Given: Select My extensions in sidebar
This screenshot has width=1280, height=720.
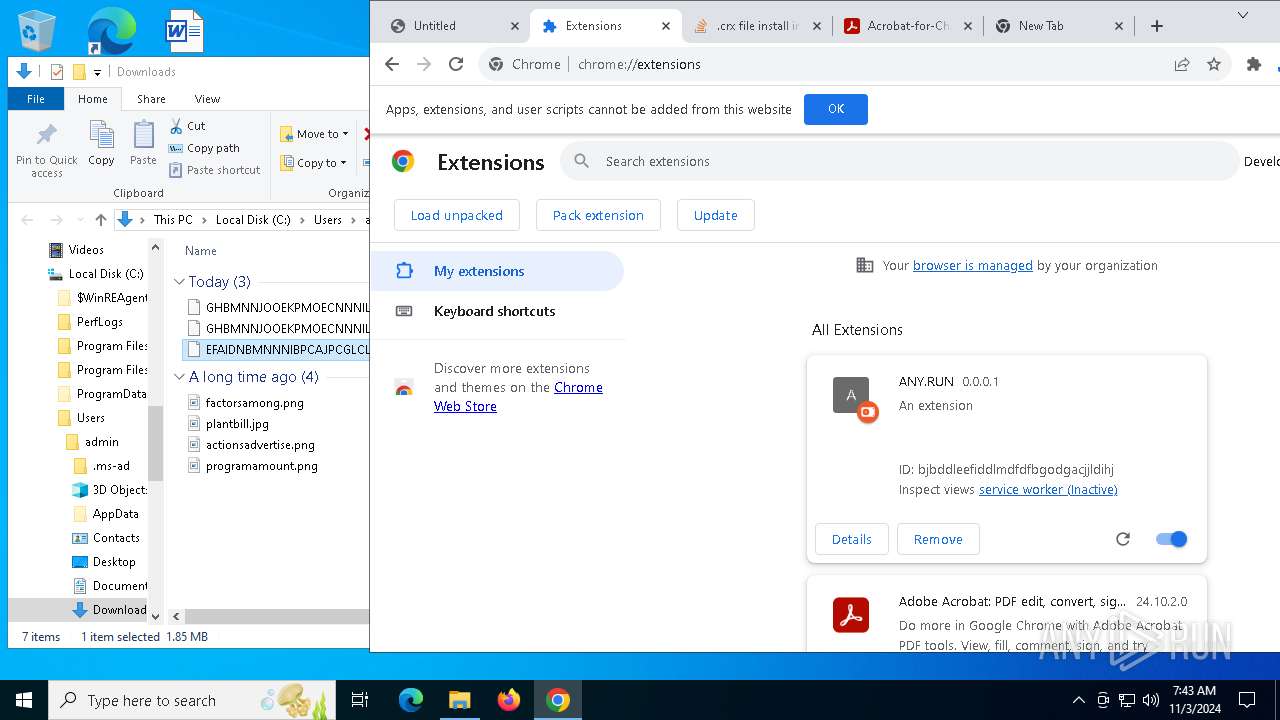Looking at the screenshot, I should pos(497,271).
